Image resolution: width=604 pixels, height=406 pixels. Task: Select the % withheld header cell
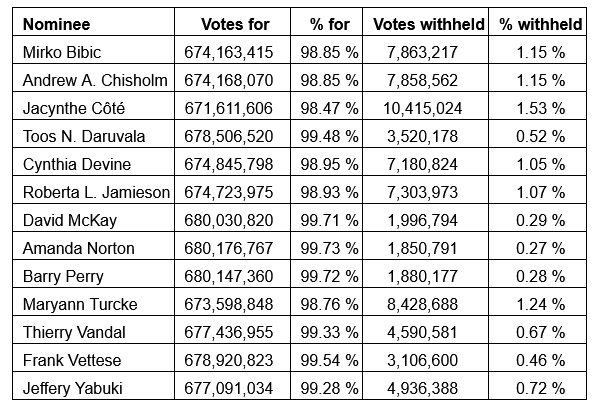coord(541,24)
